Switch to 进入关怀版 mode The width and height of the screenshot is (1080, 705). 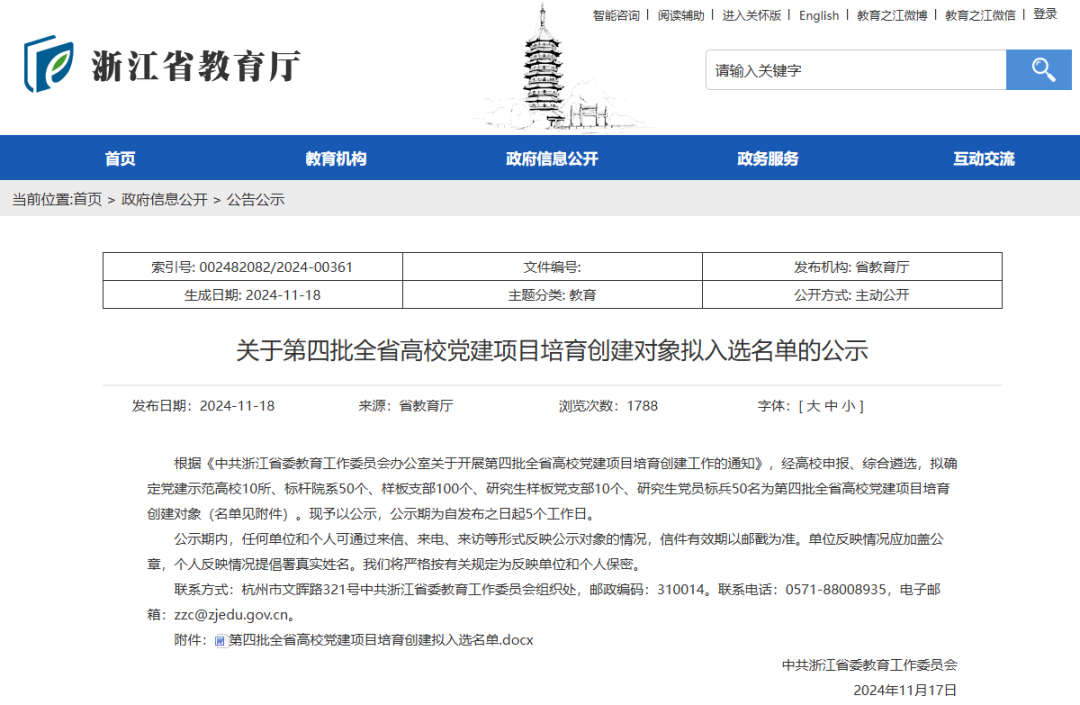(x=752, y=15)
